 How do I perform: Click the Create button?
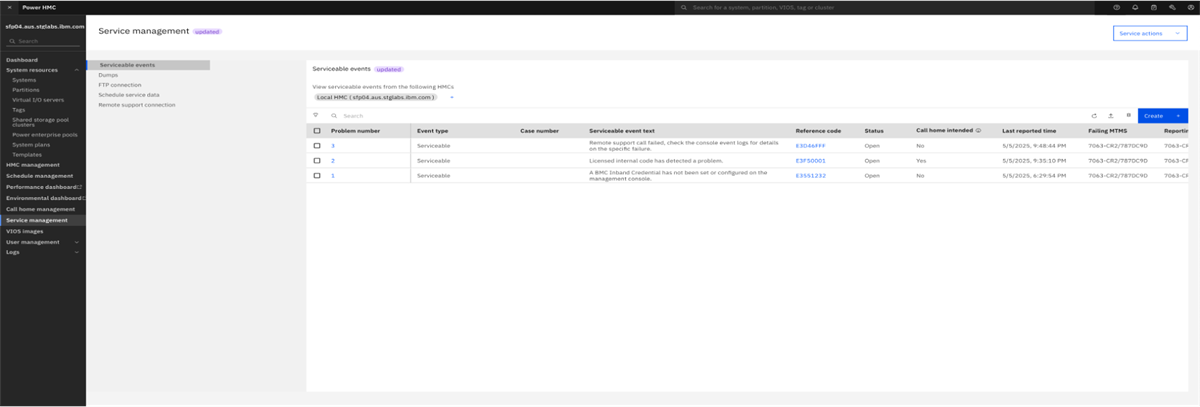tap(1162, 116)
